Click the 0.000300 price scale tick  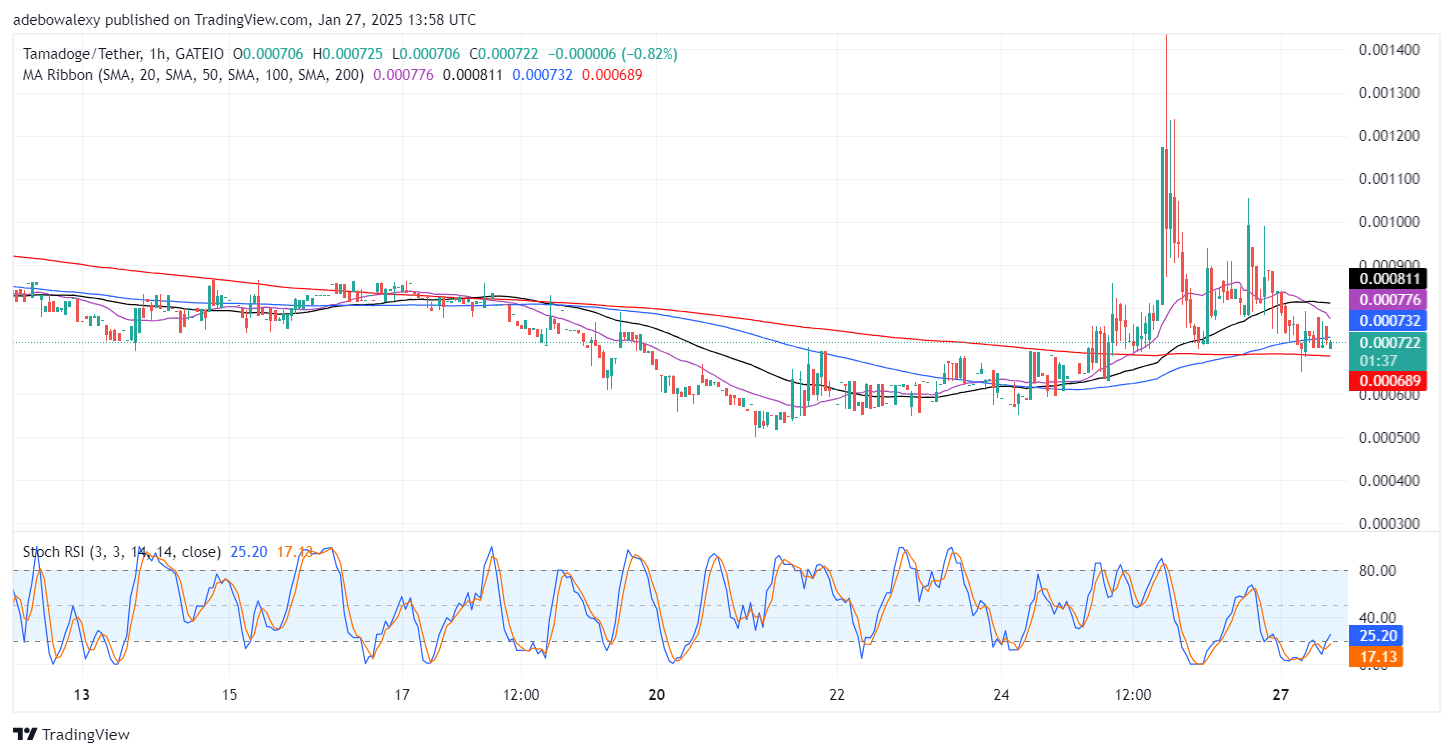(1391, 523)
